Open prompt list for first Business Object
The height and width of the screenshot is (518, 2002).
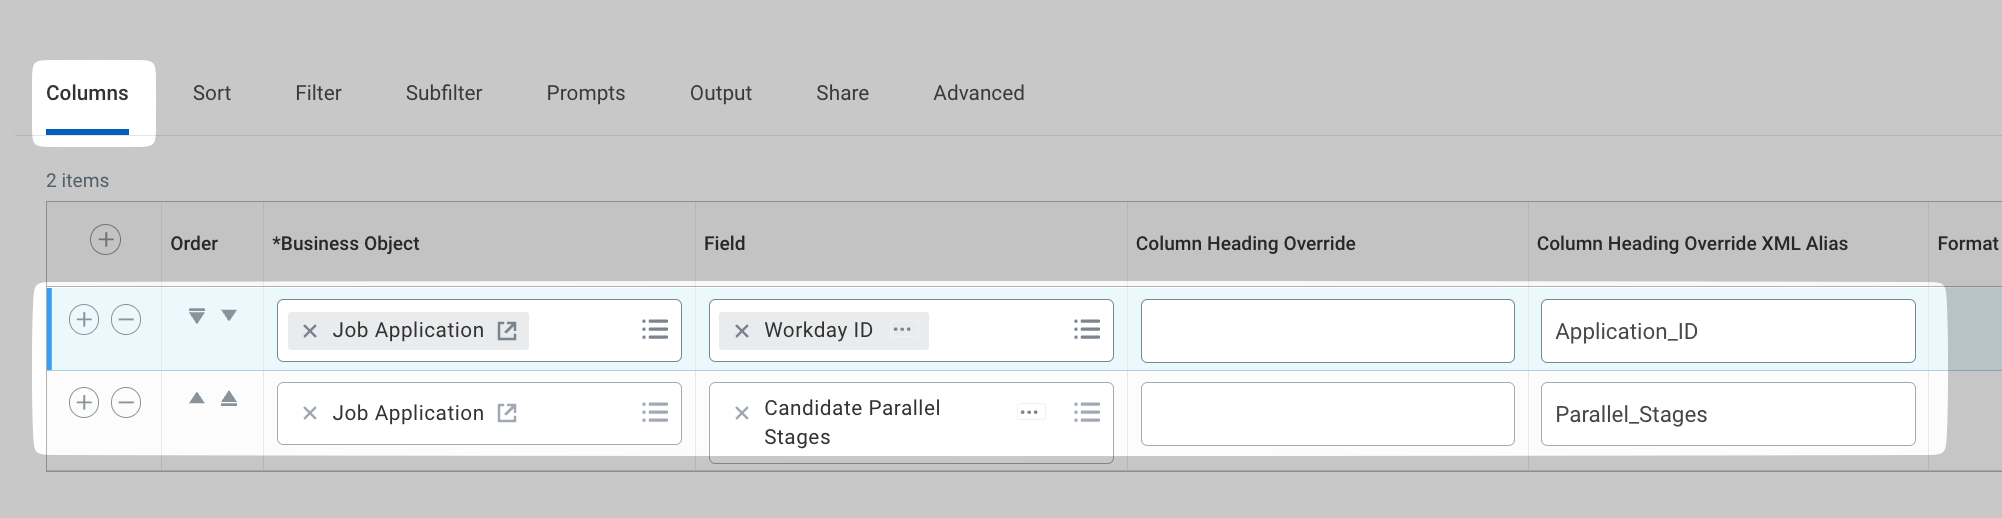click(655, 330)
